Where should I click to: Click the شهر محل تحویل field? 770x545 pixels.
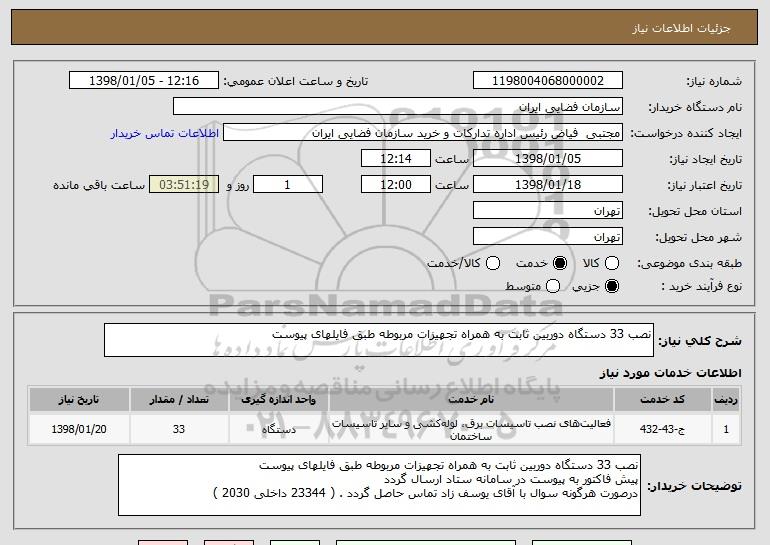pyautogui.click(x=548, y=237)
